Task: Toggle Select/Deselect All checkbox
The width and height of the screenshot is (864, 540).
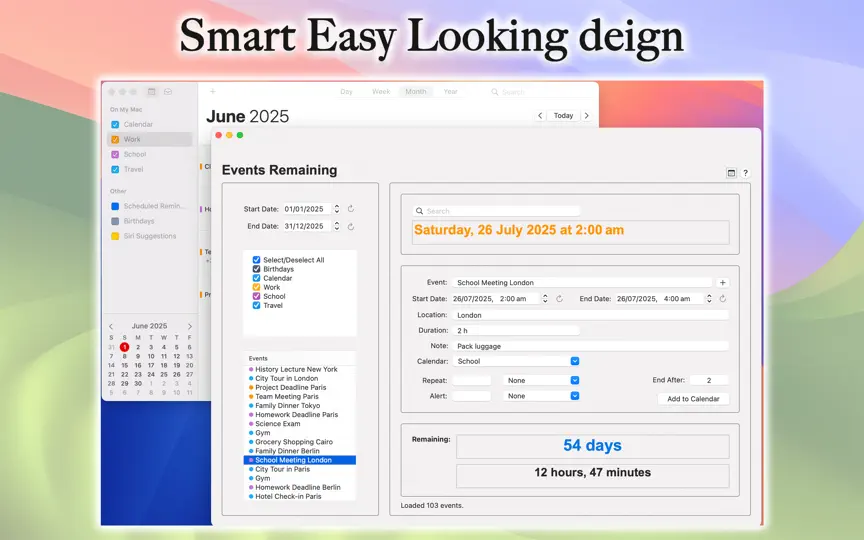Action: point(256,260)
